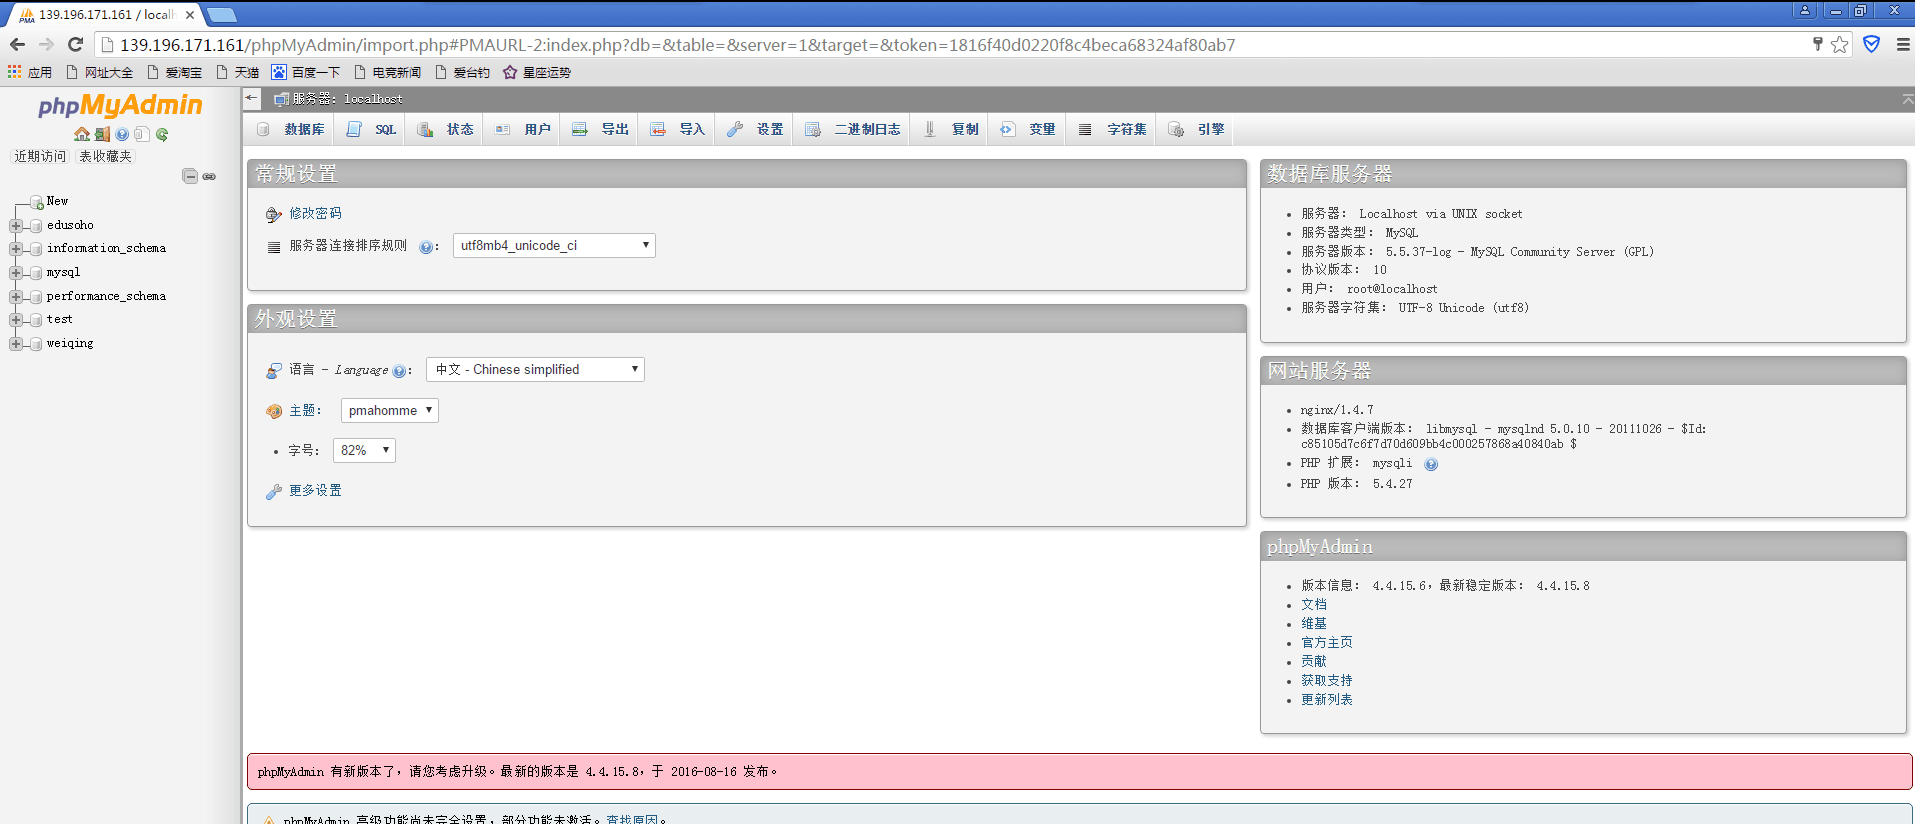Click the documentation pages icon in sidebar
The image size is (1915, 824).
click(141, 134)
